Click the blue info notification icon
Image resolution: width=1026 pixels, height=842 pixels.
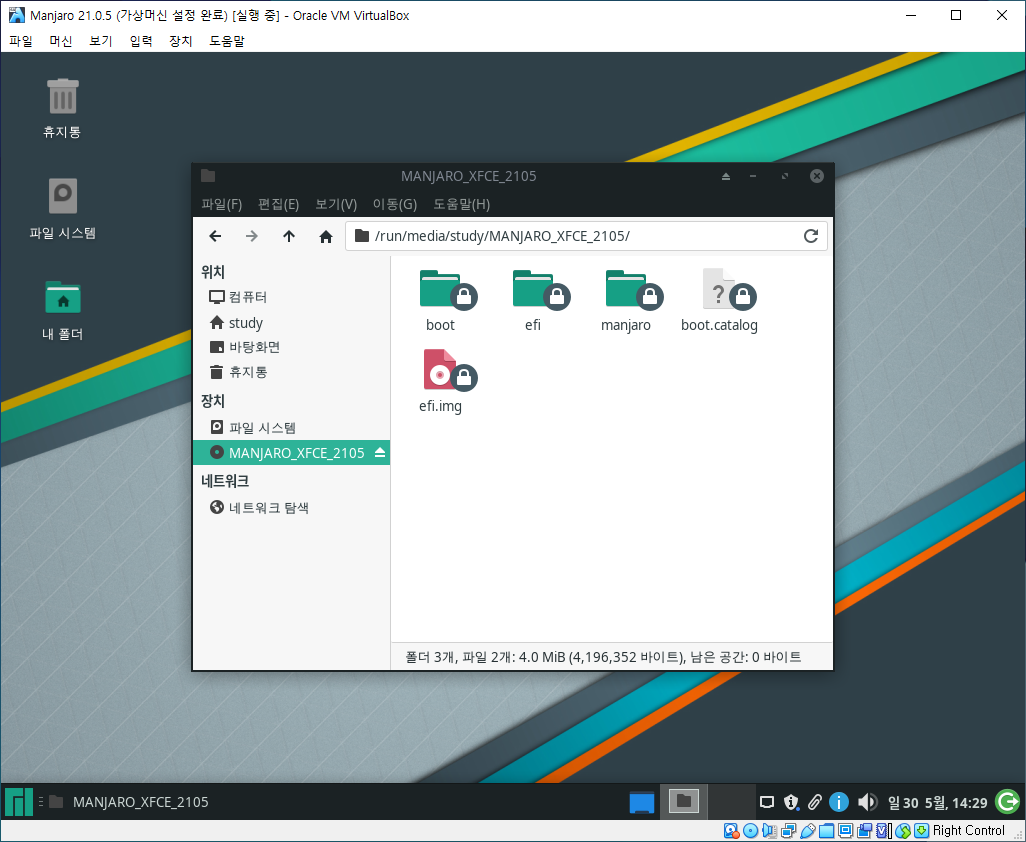[x=838, y=801]
